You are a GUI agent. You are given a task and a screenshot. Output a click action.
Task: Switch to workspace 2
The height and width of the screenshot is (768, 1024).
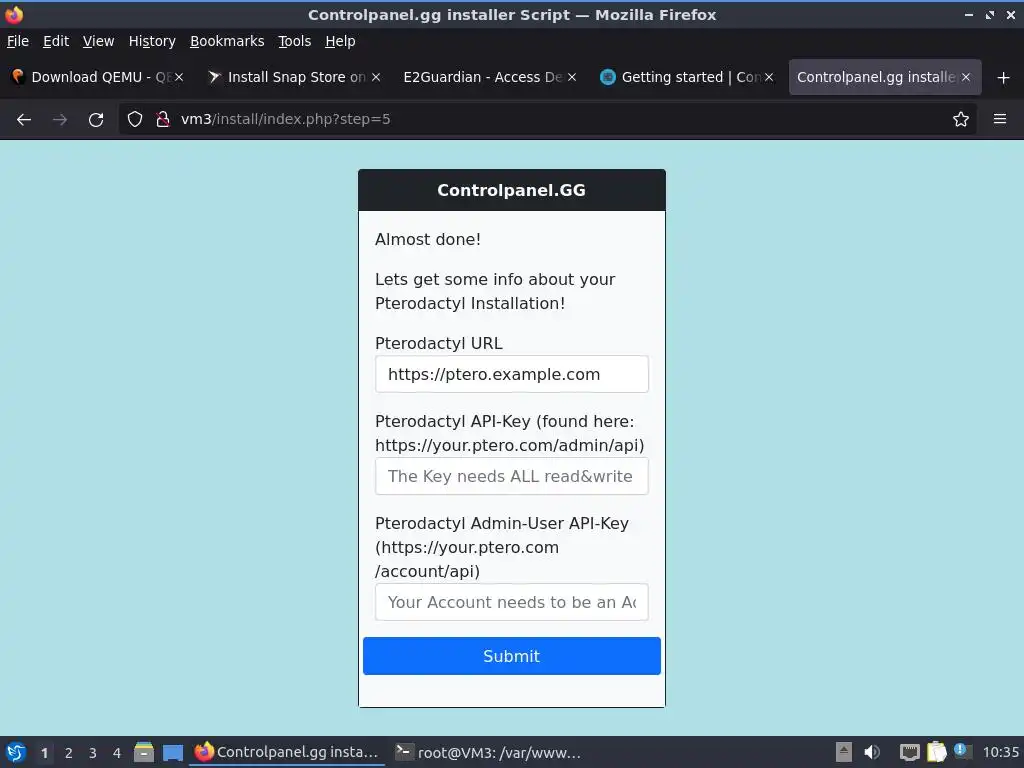(69, 753)
